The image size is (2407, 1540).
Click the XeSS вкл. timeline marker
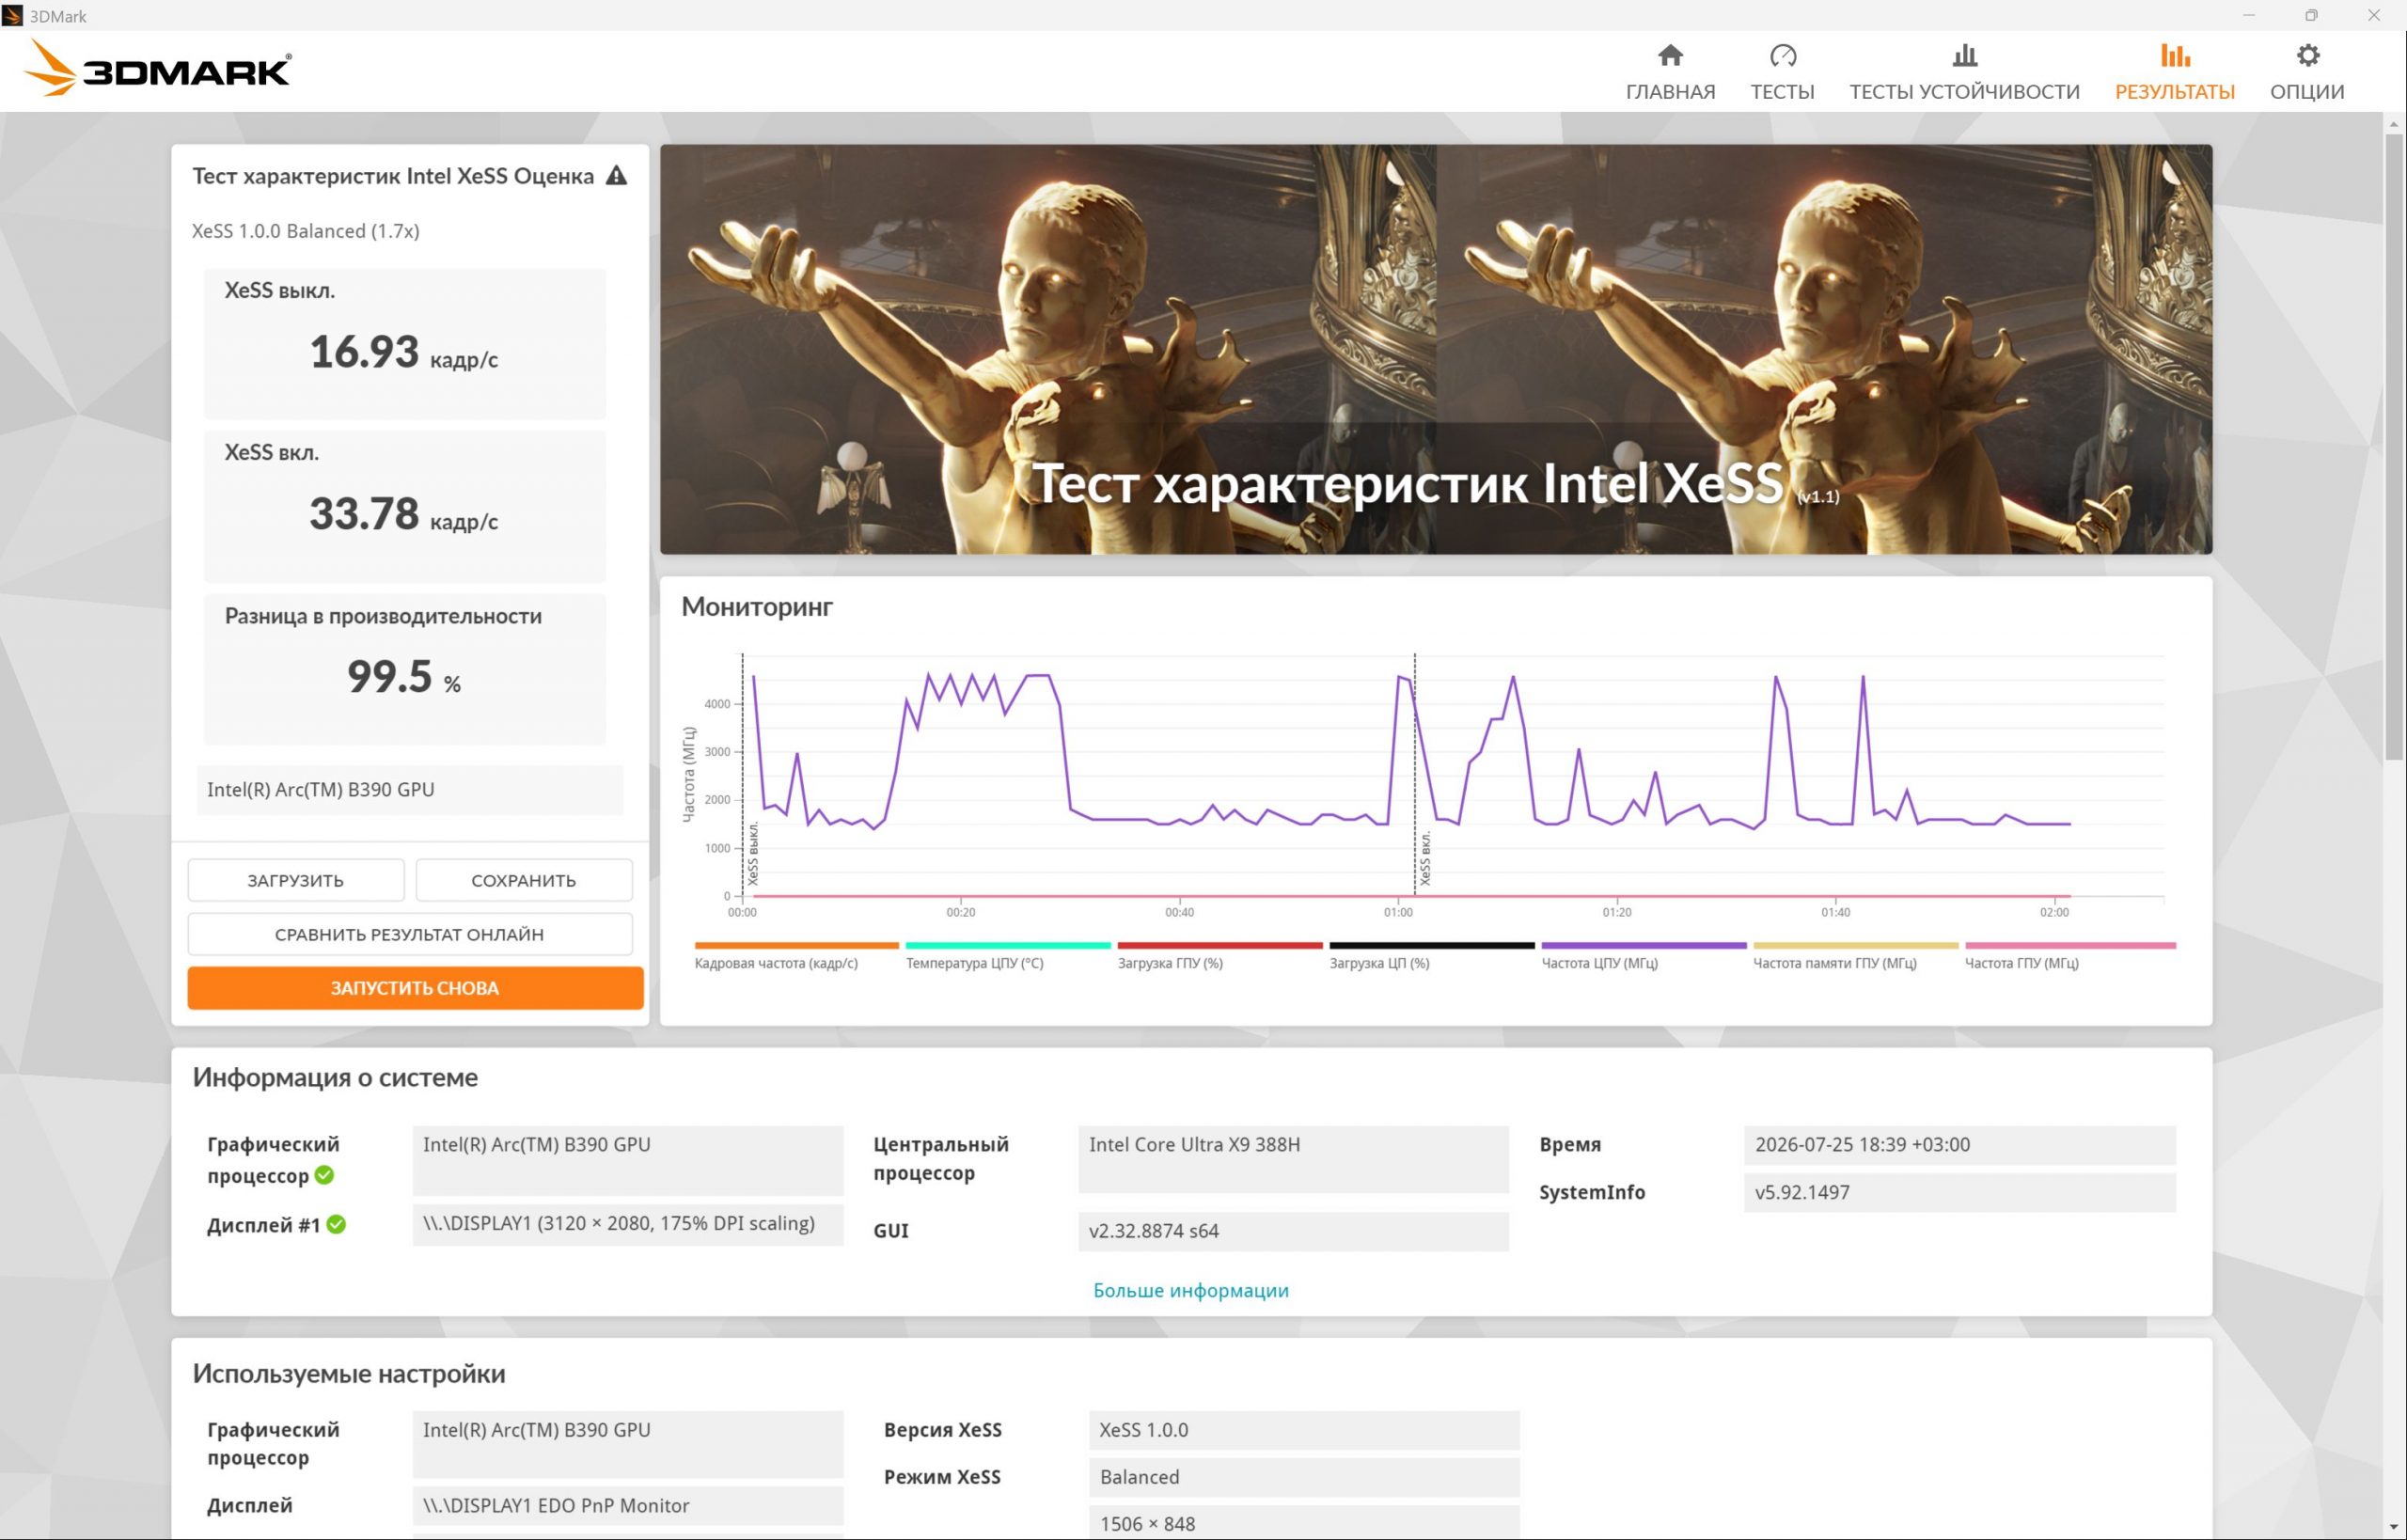click(x=1424, y=857)
